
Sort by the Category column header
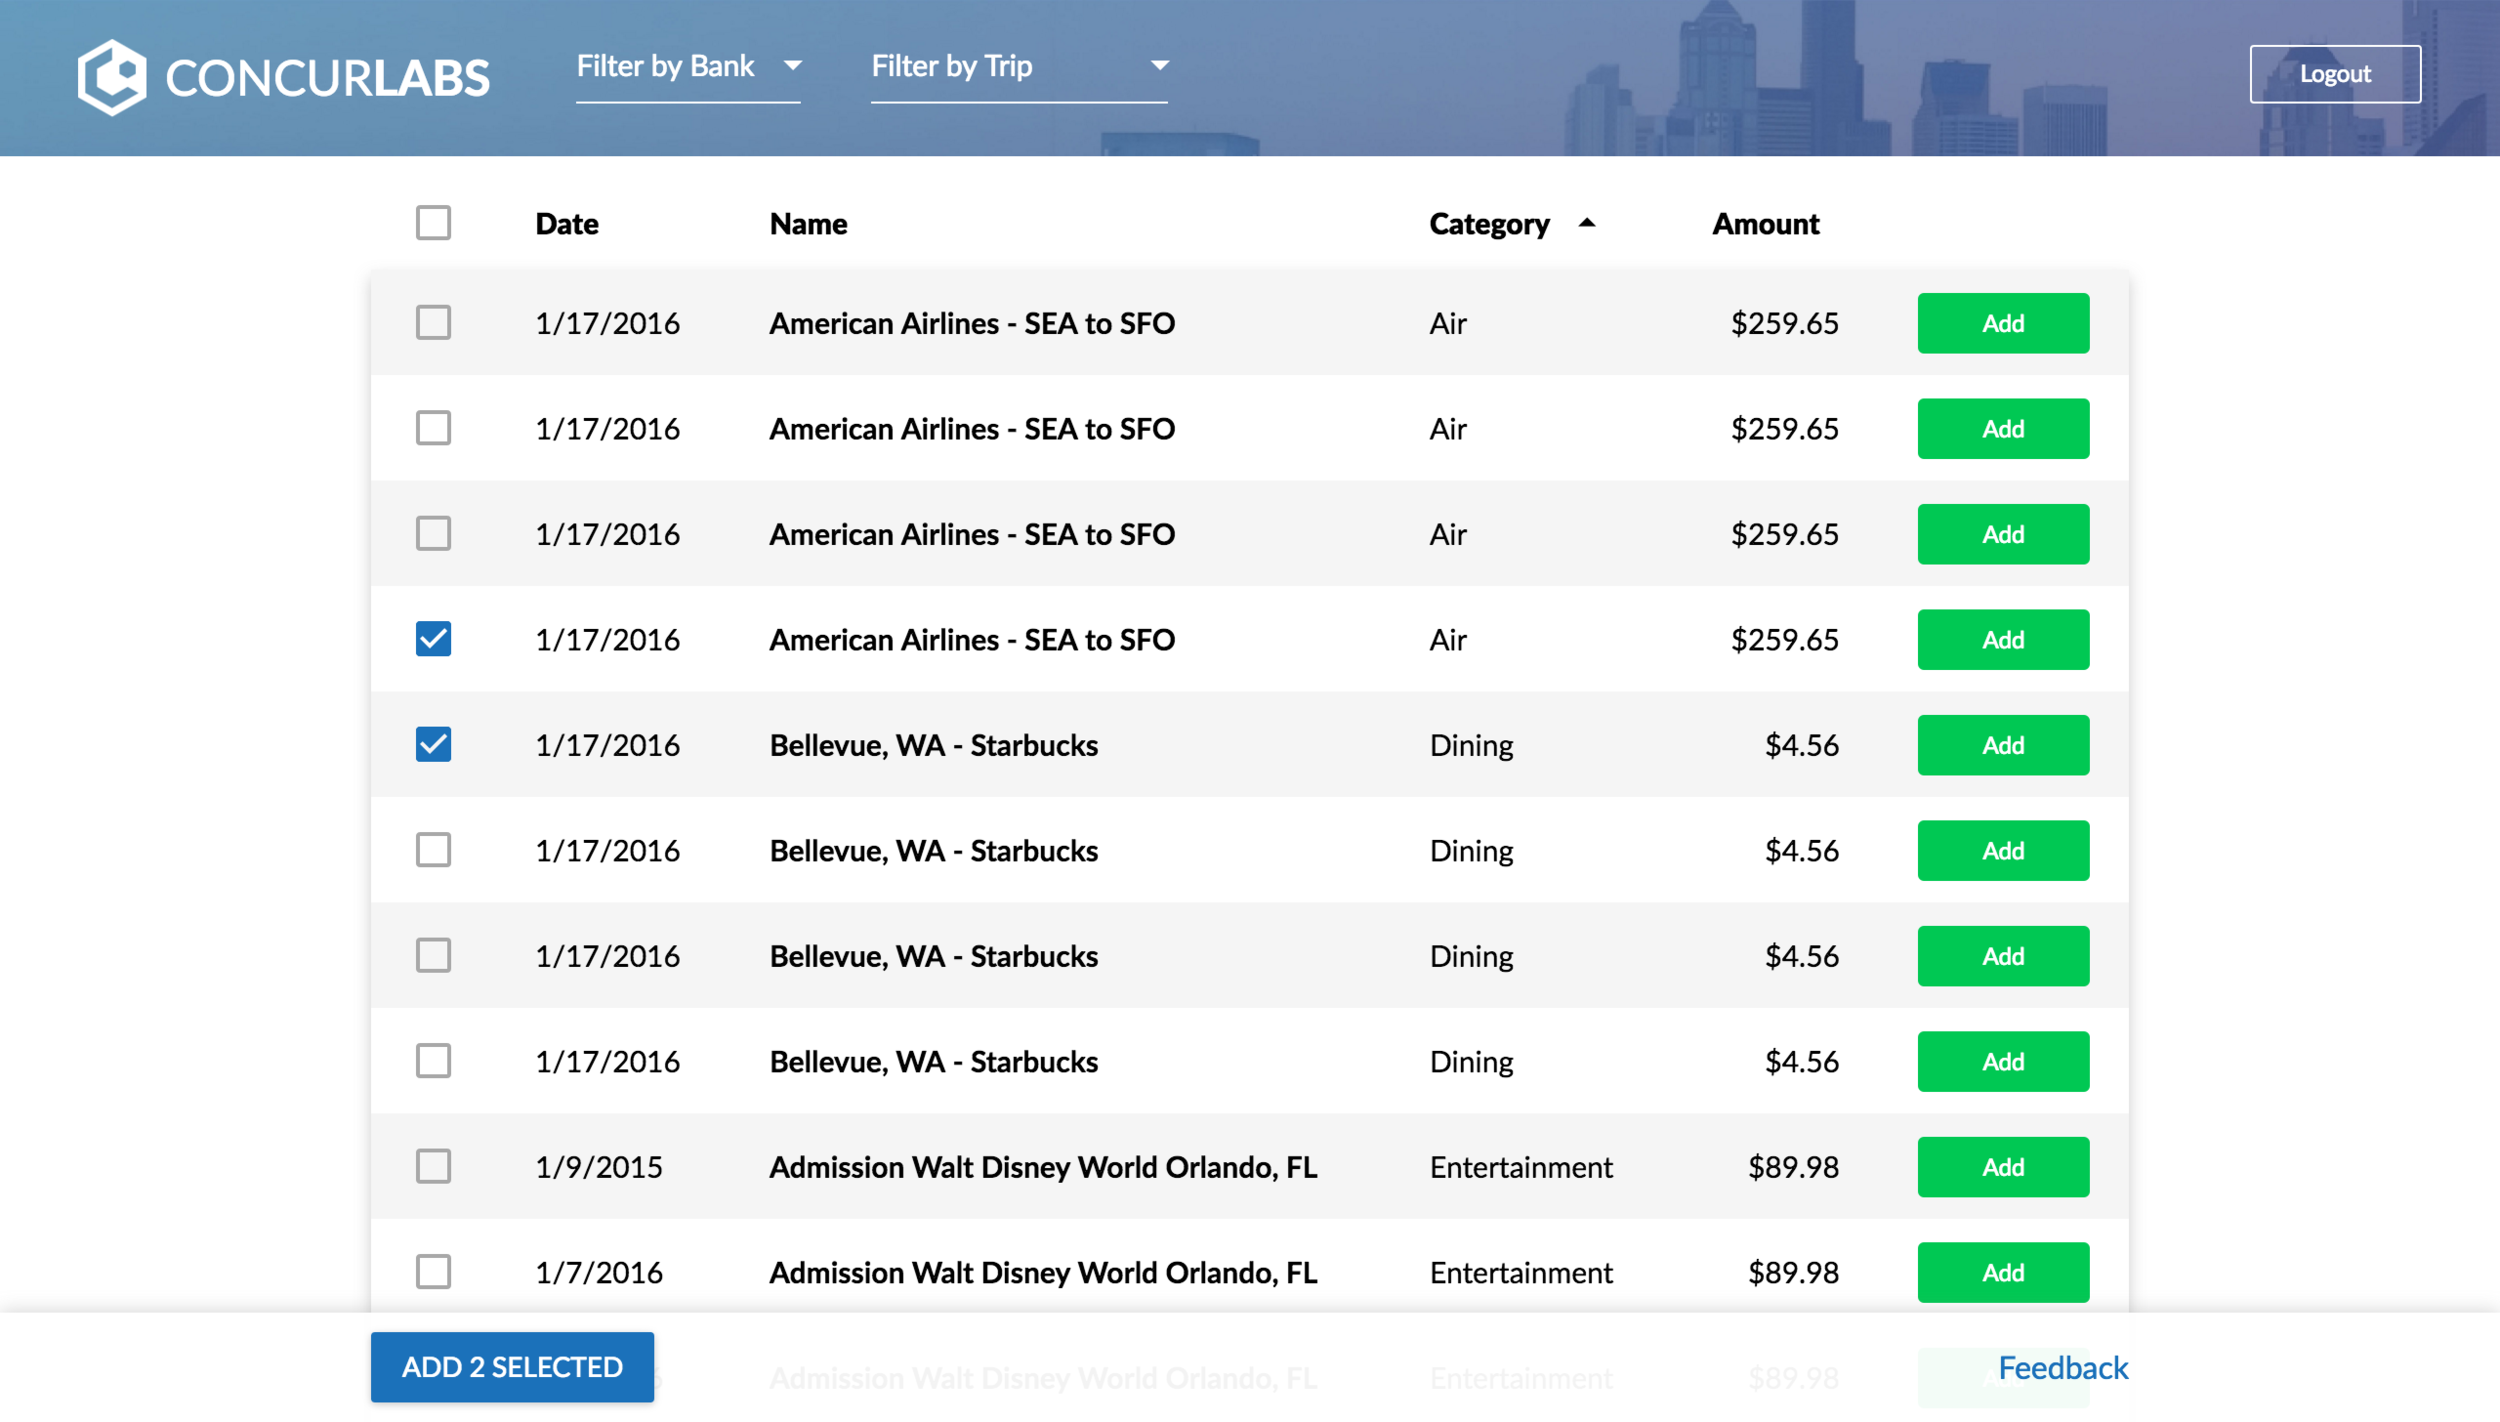1489,224
